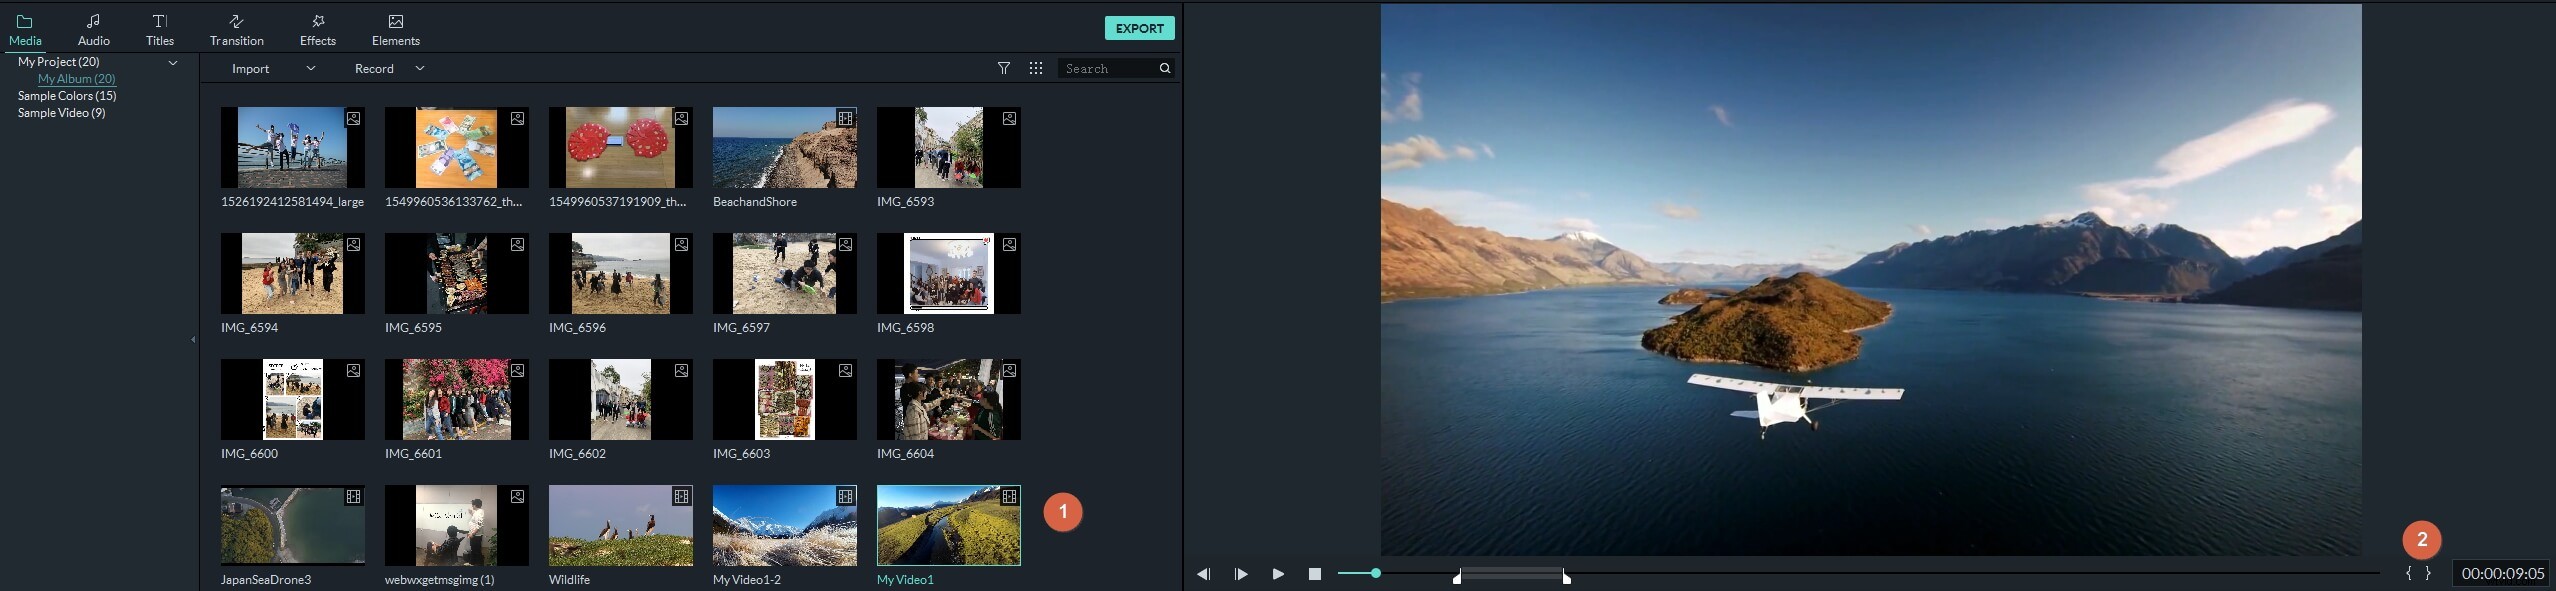
Task: Select the JapanSeaDrone3 video clip
Action: [x=293, y=525]
